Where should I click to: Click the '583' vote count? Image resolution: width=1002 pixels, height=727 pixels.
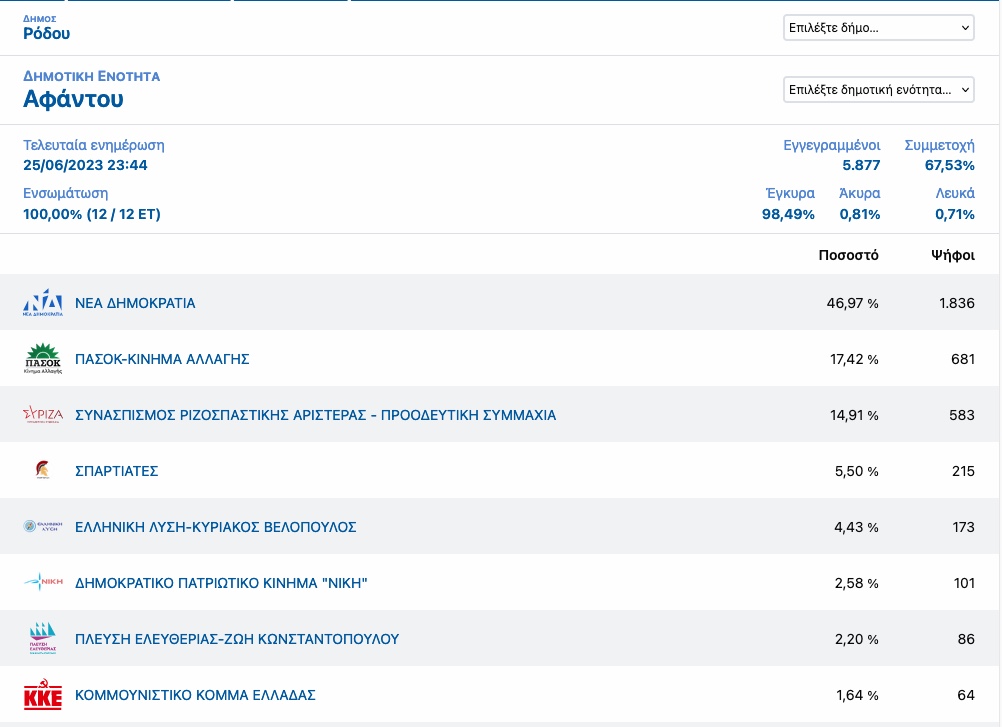tap(962, 415)
